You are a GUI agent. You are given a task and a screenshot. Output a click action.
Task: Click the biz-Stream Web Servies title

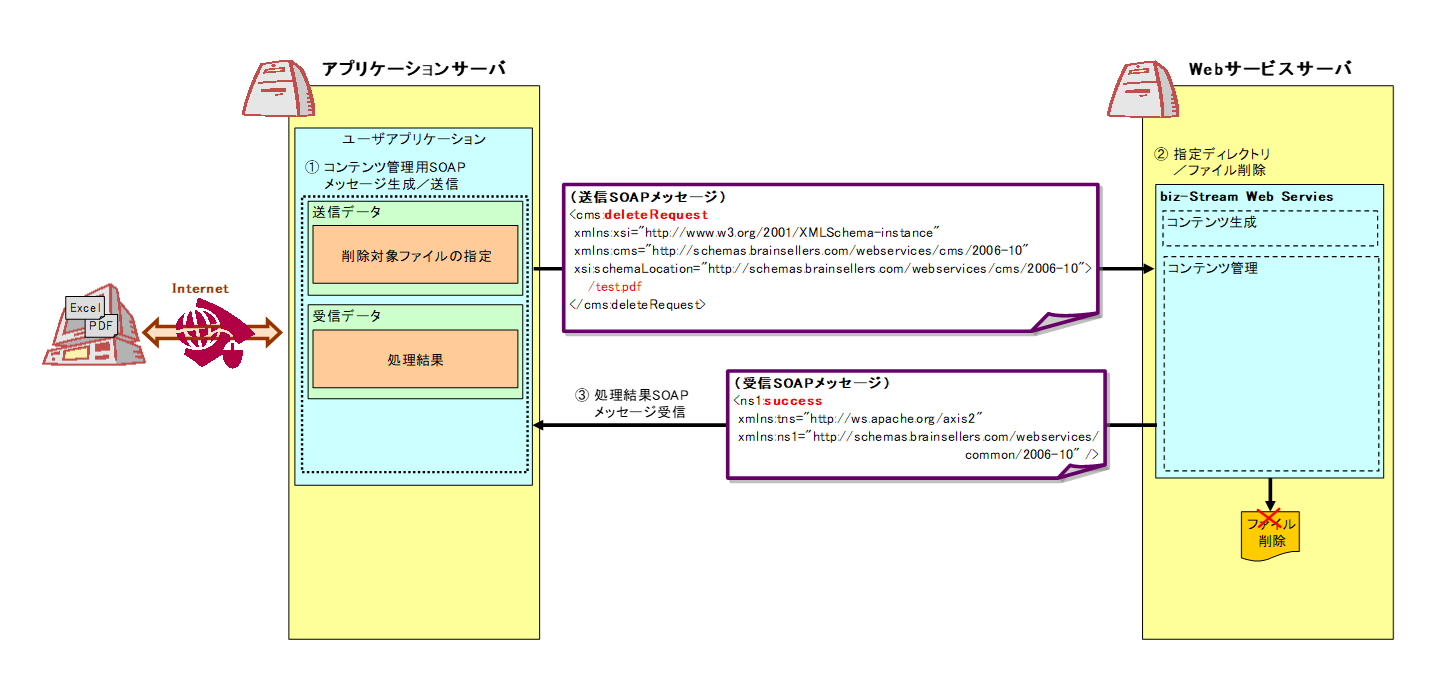pyautogui.click(x=1245, y=197)
